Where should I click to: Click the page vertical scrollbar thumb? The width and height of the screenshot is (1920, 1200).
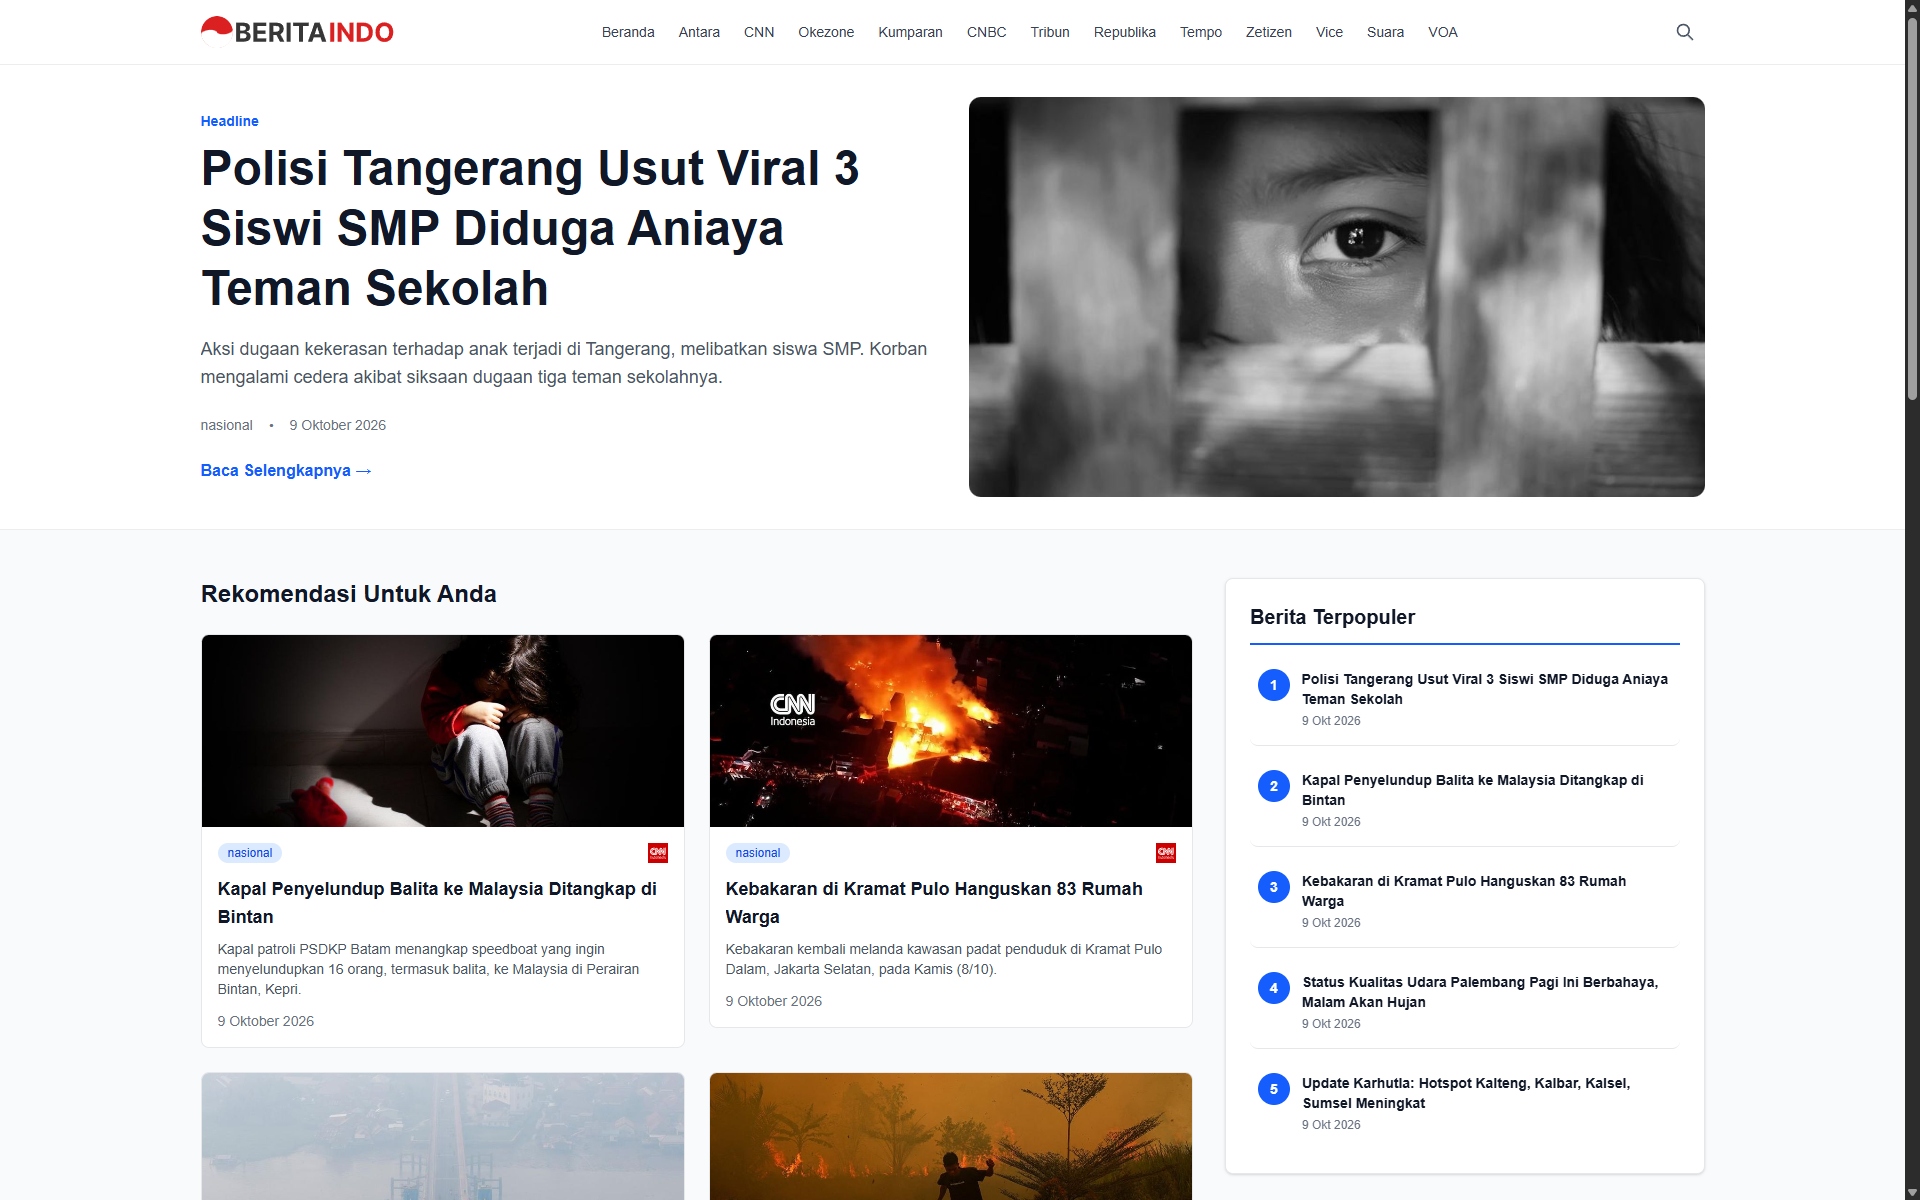pyautogui.click(x=1912, y=210)
